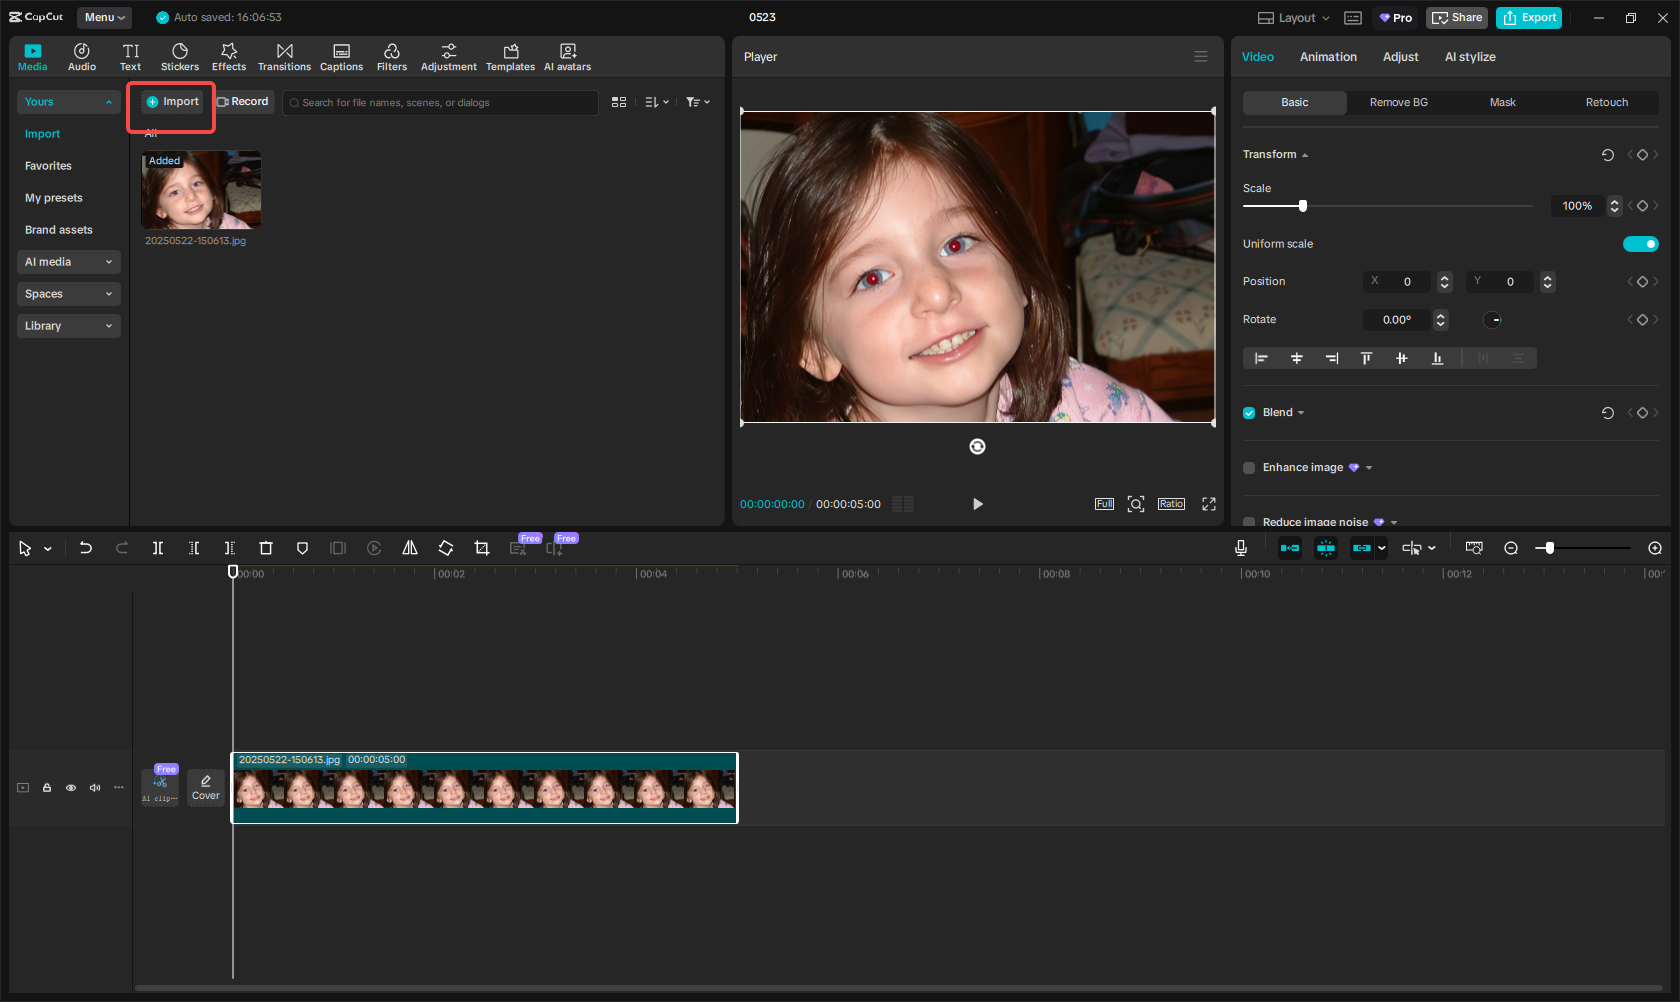Image resolution: width=1680 pixels, height=1002 pixels.
Task: Uncheck the Blend option
Action: click(x=1248, y=412)
